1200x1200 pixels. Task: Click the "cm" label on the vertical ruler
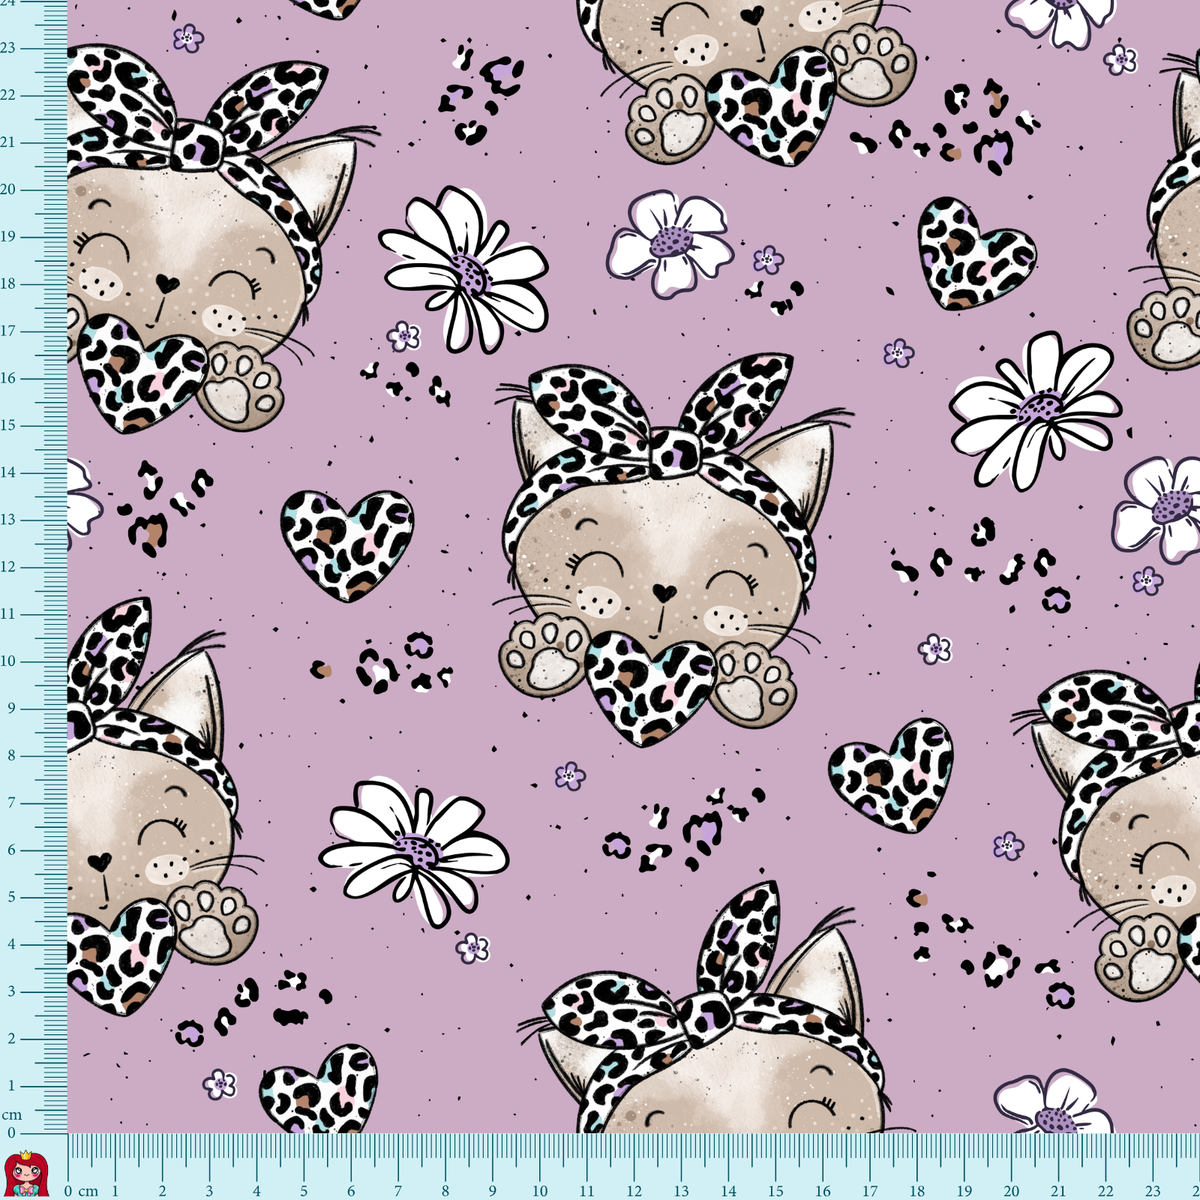[11, 1114]
